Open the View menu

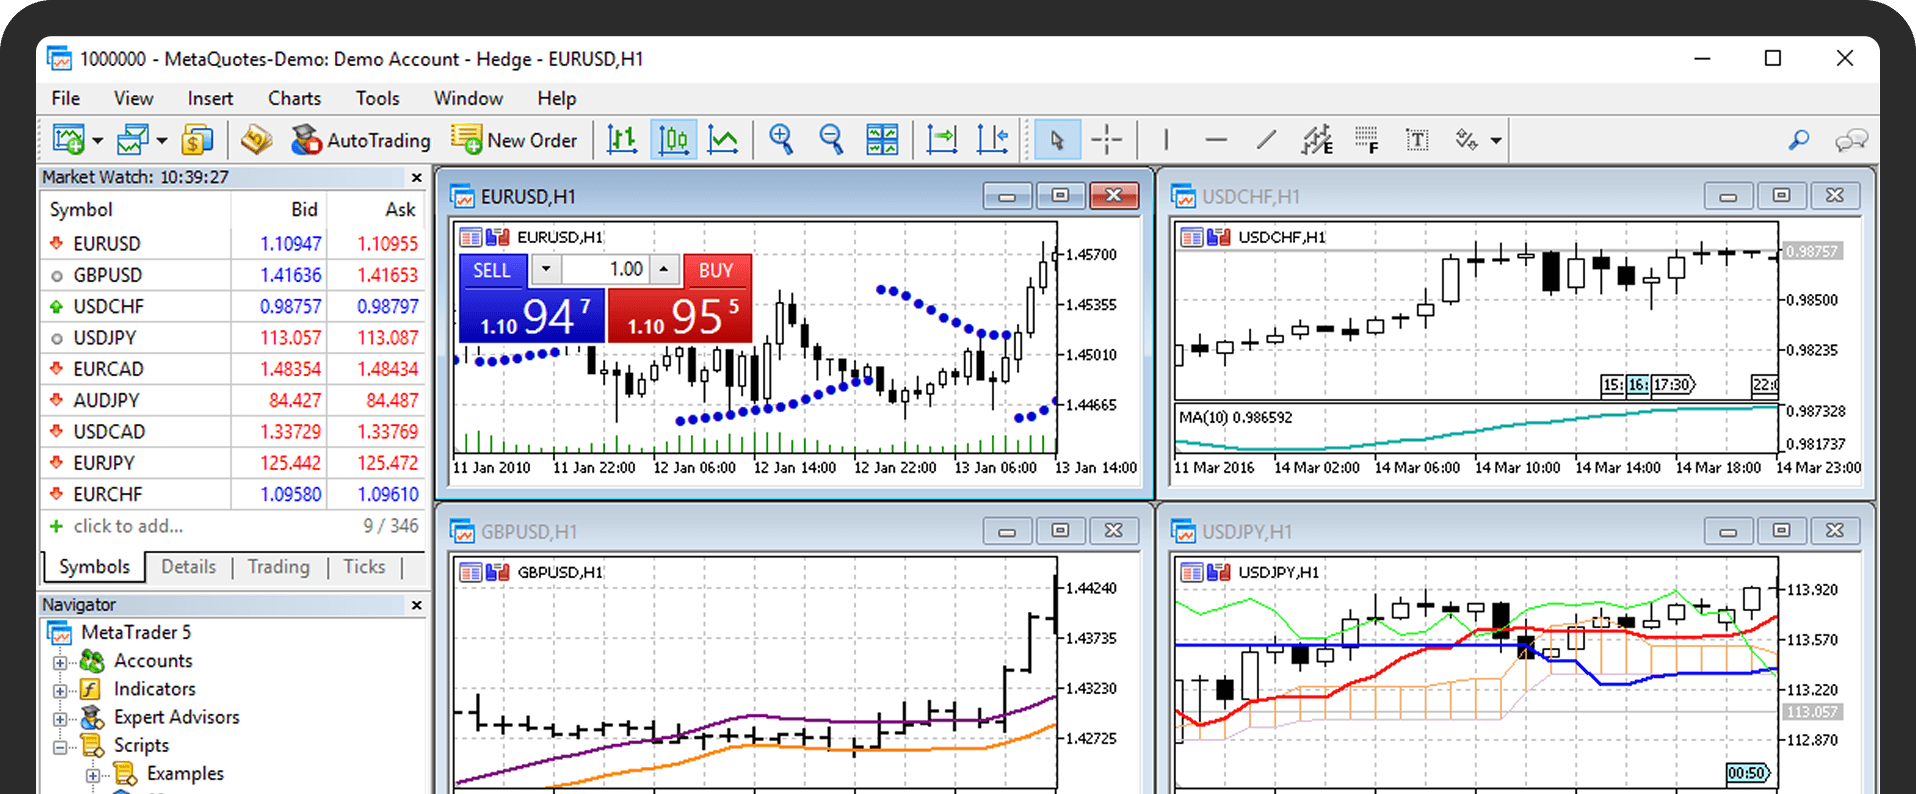133,98
